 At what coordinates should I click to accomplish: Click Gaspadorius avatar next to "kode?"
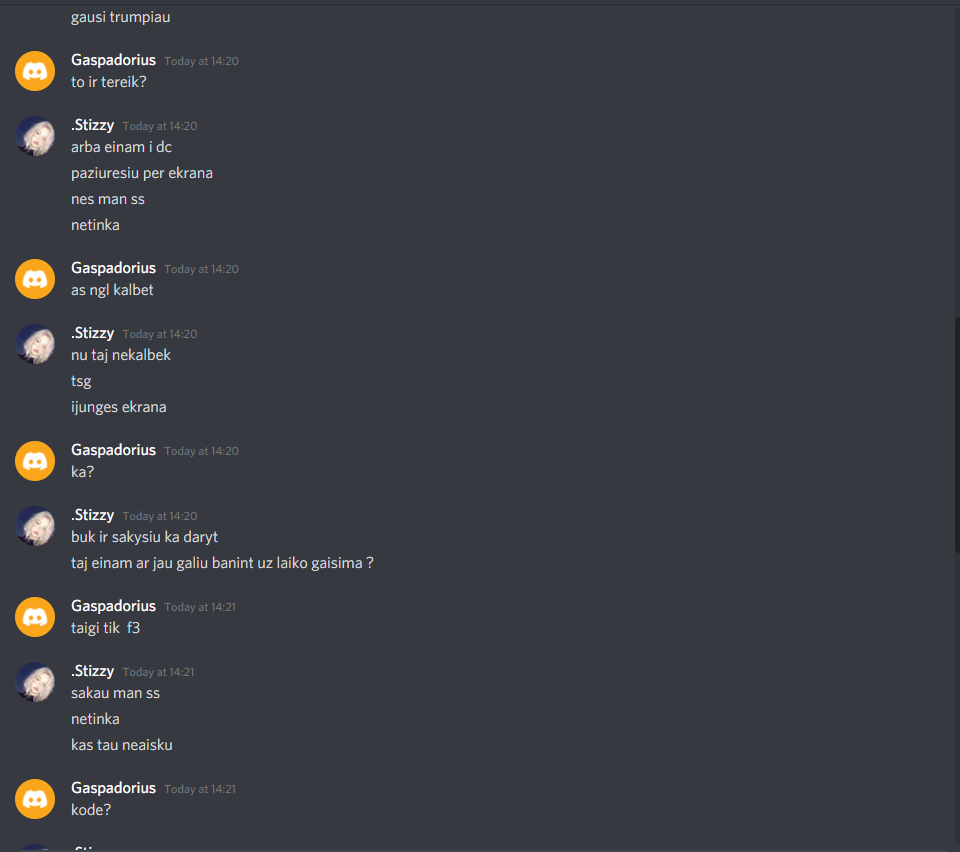(35, 799)
